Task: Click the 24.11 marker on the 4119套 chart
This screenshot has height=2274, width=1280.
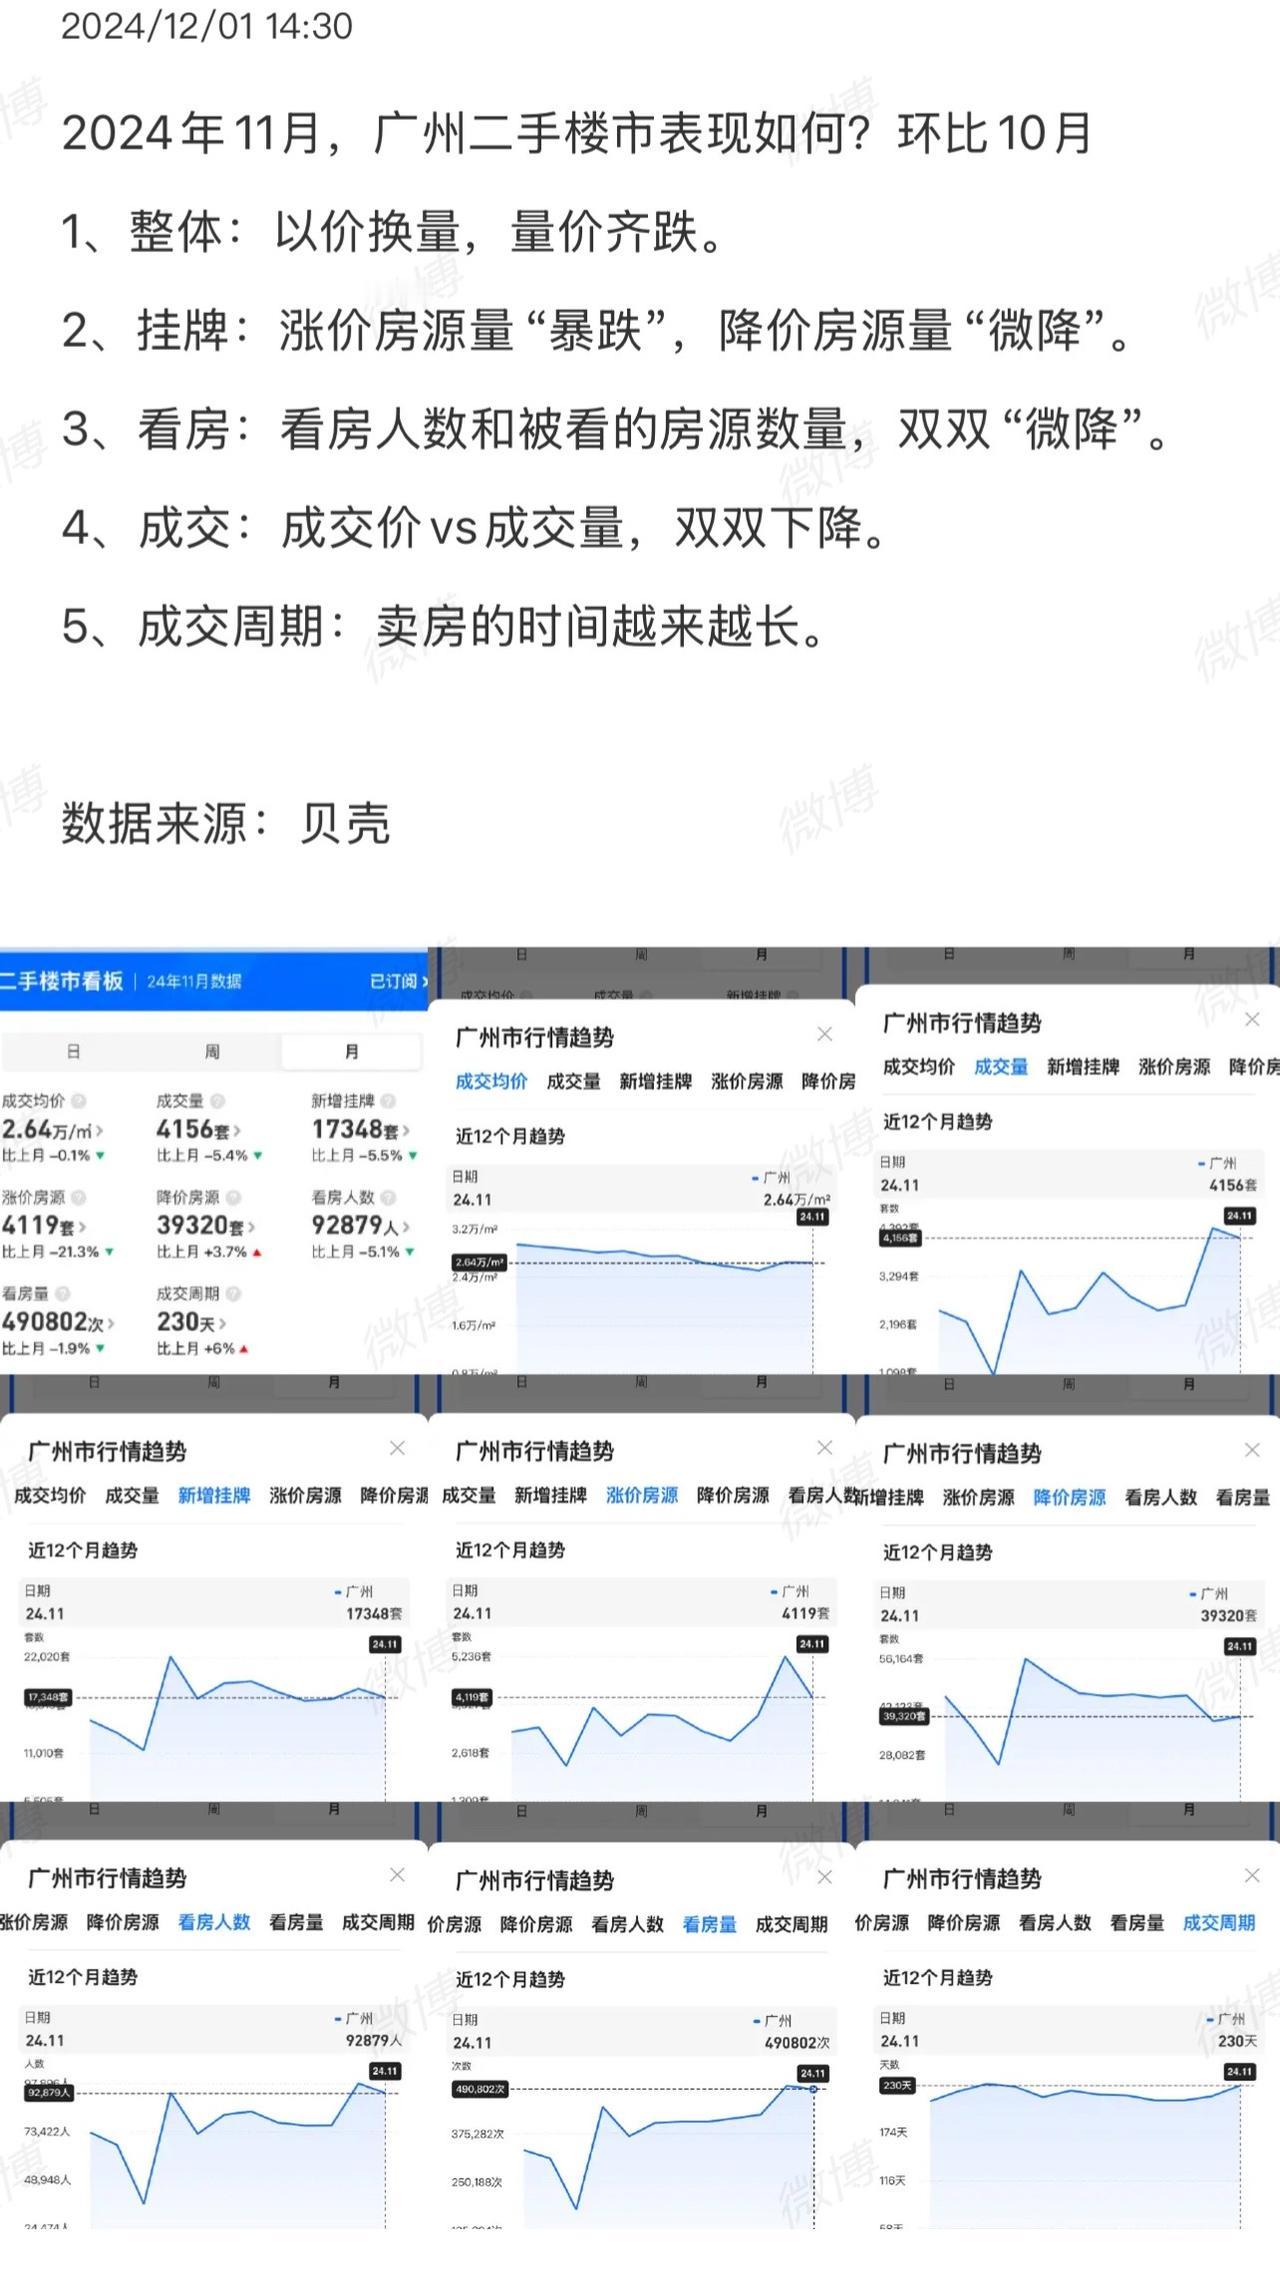Action: [812, 1644]
